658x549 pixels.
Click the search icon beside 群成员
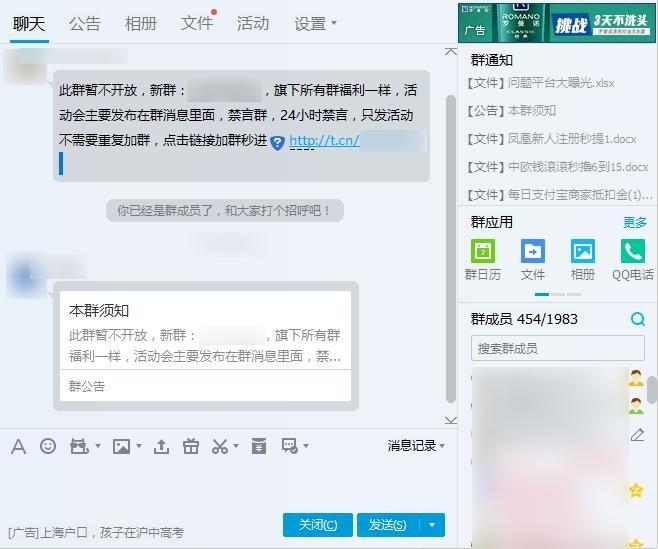click(x=638, y=319)
